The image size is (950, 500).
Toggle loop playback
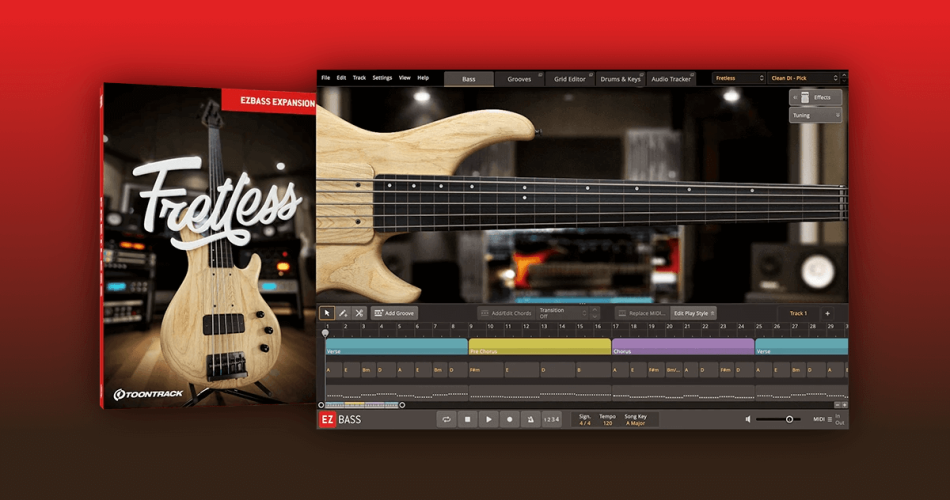[x=447, y=419]
